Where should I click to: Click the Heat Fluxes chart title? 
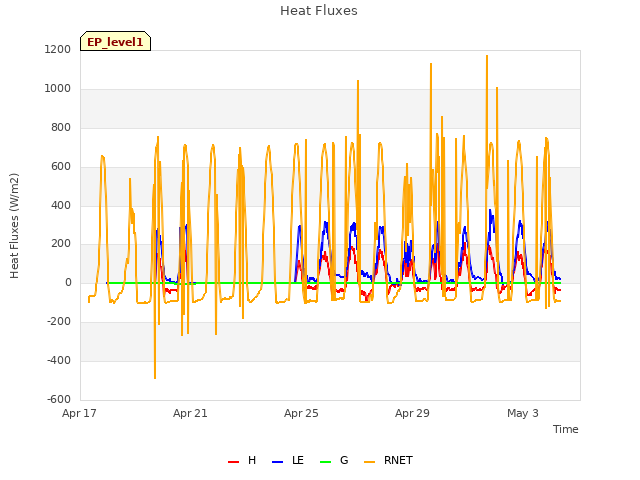319,11
